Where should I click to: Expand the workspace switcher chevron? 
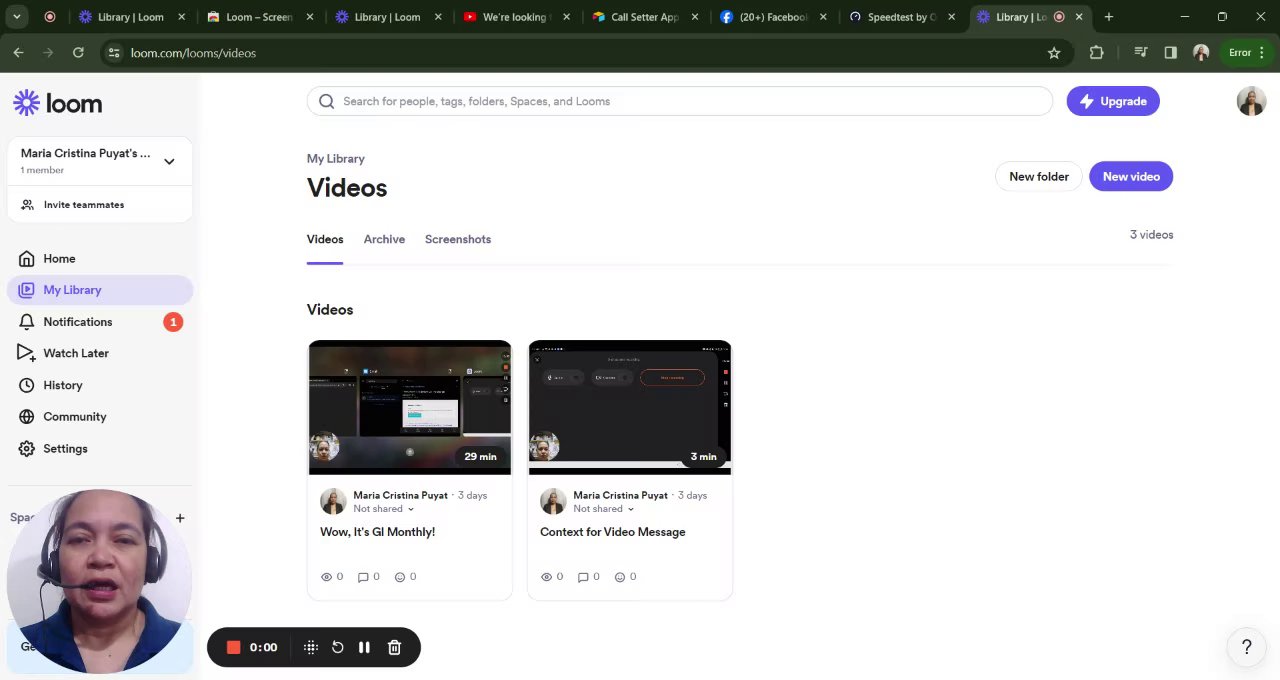[x=169, y=161]
